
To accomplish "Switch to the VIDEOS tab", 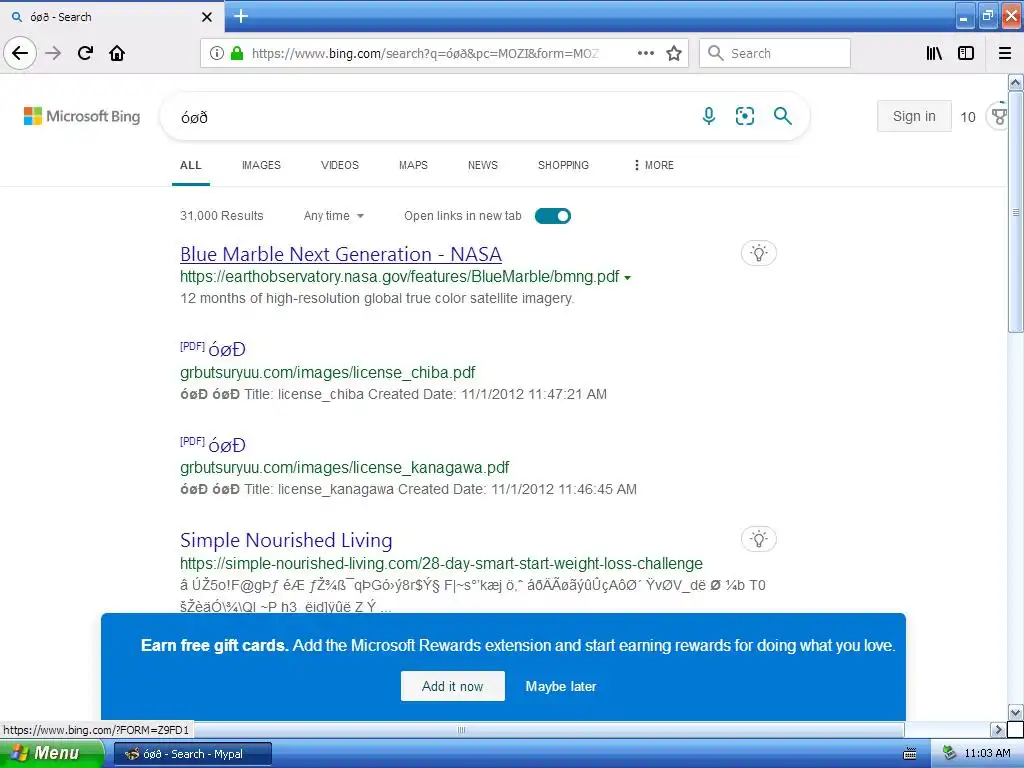I will 340,165.
